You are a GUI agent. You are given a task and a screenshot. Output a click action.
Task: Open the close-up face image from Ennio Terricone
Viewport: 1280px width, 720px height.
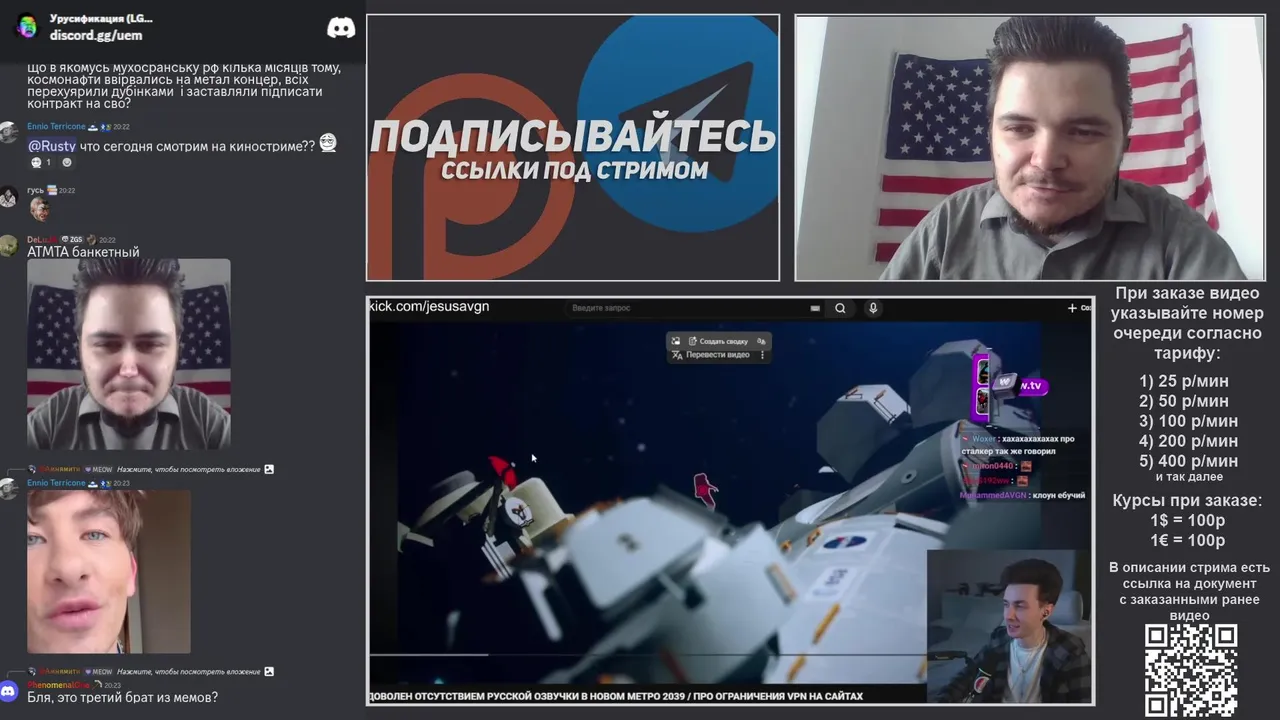tap(108, 571)
